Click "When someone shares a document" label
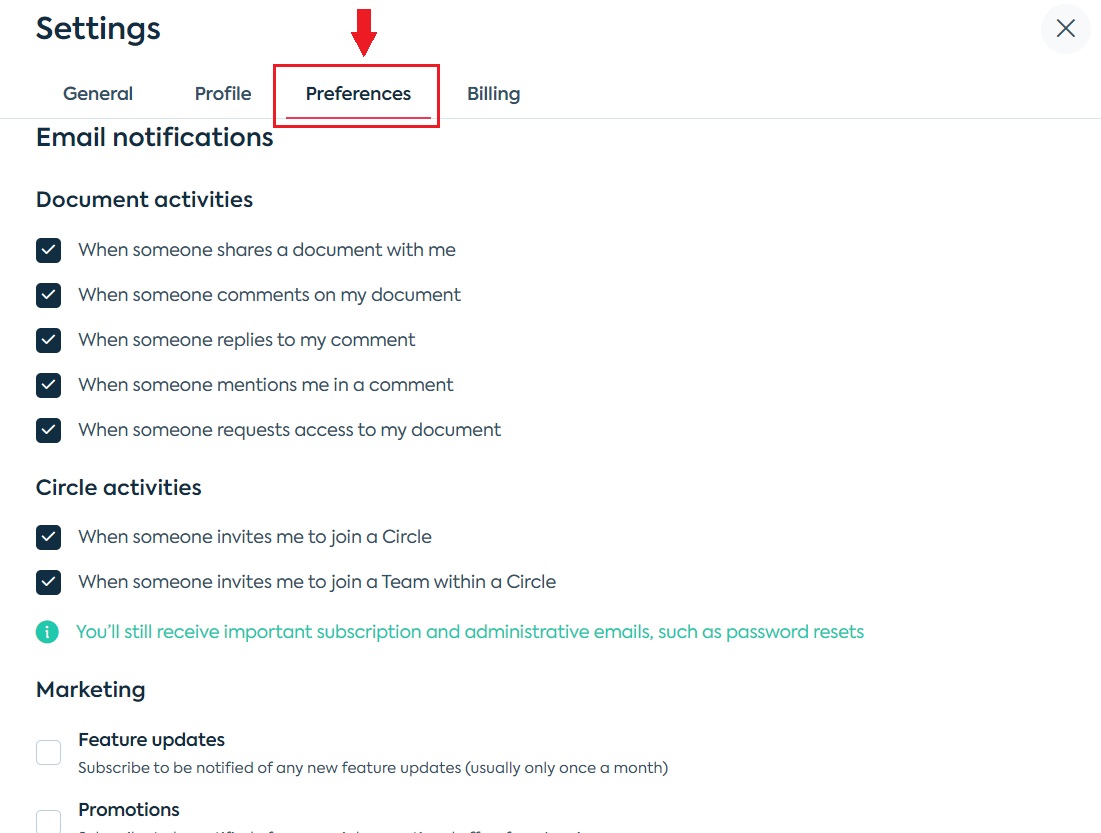 (267, 250)
